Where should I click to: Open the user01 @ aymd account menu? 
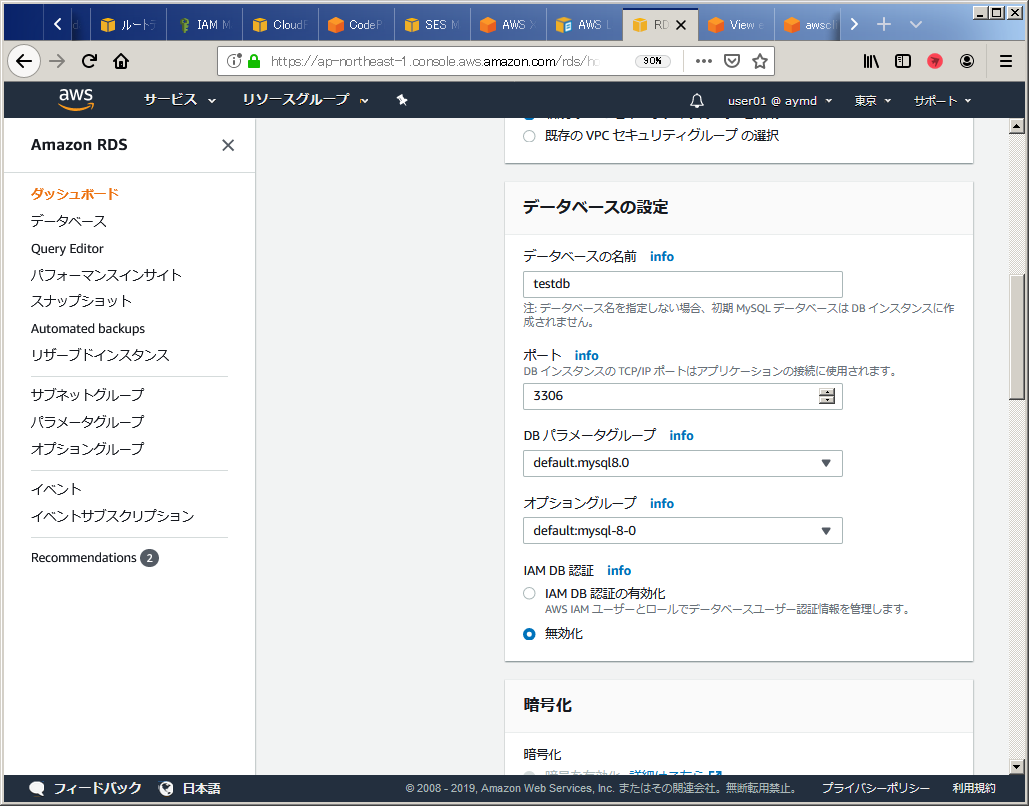point(780,100)
